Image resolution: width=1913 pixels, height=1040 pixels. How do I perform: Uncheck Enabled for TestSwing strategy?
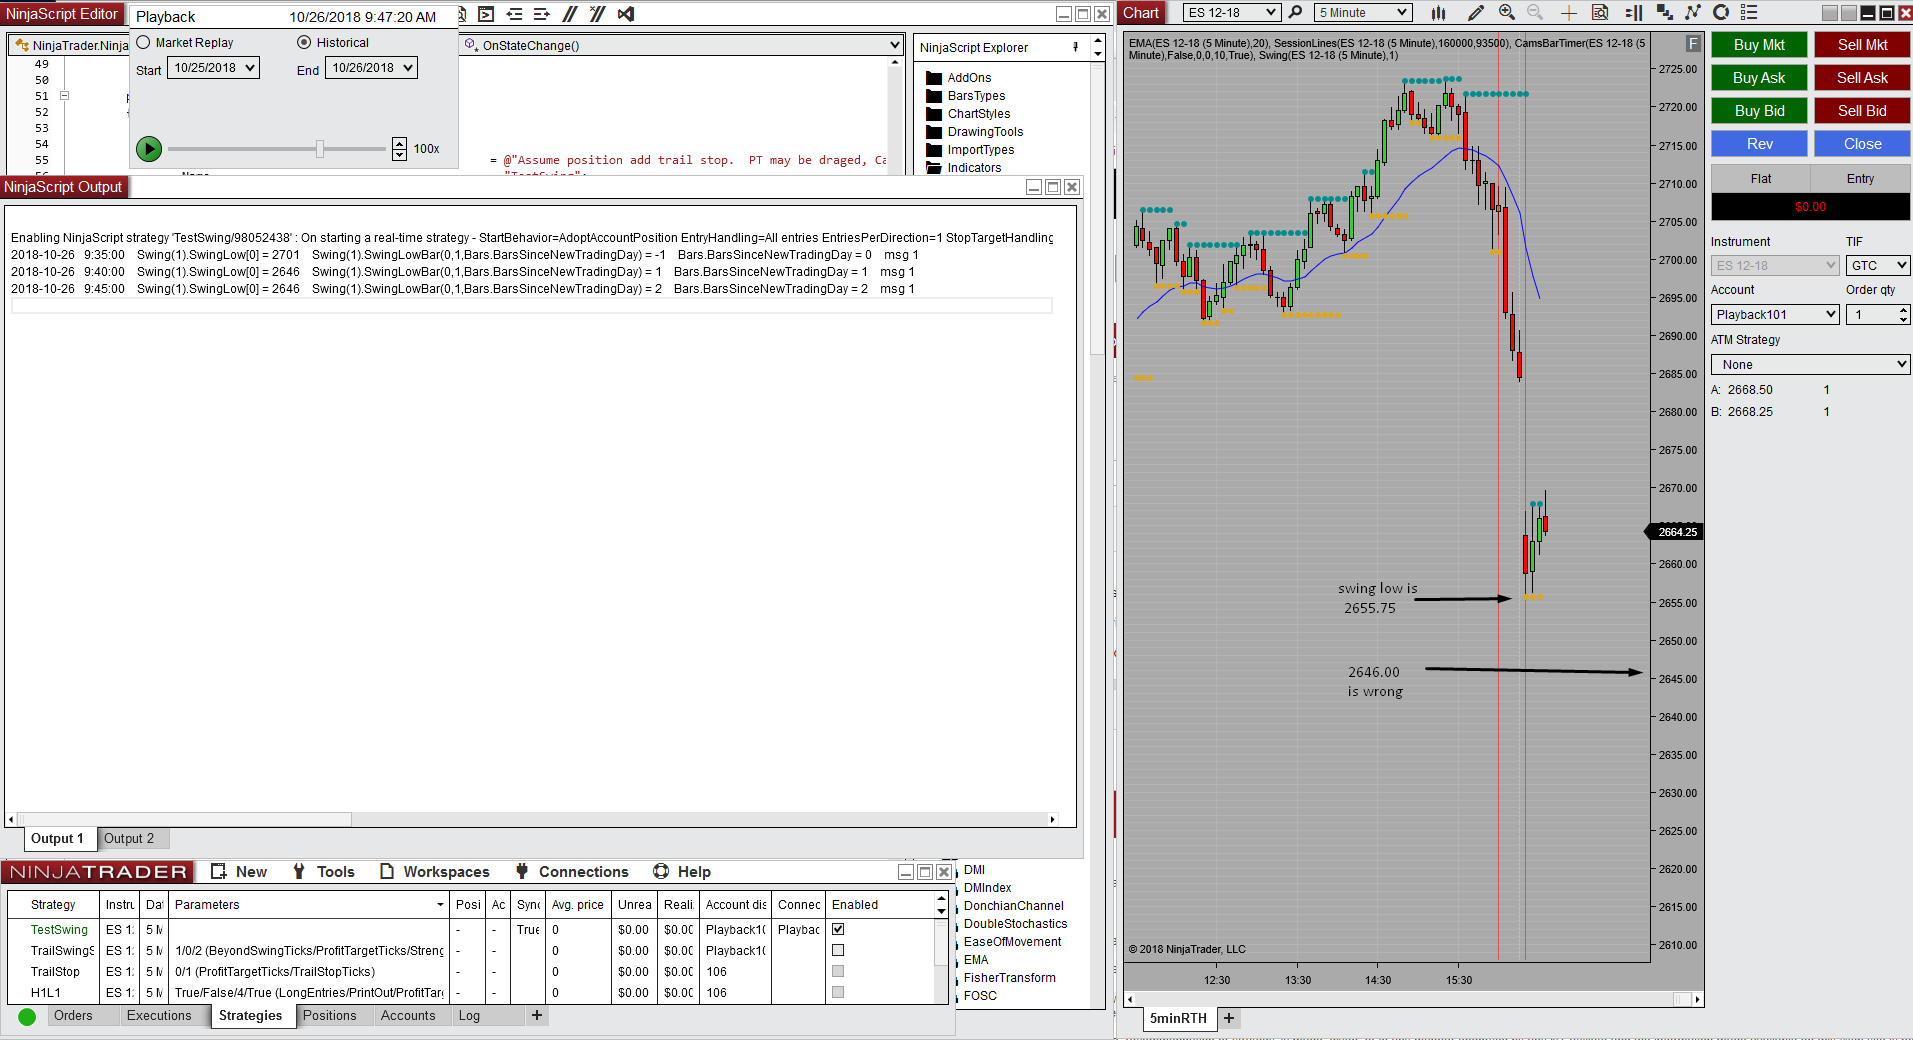pos(838,929)
